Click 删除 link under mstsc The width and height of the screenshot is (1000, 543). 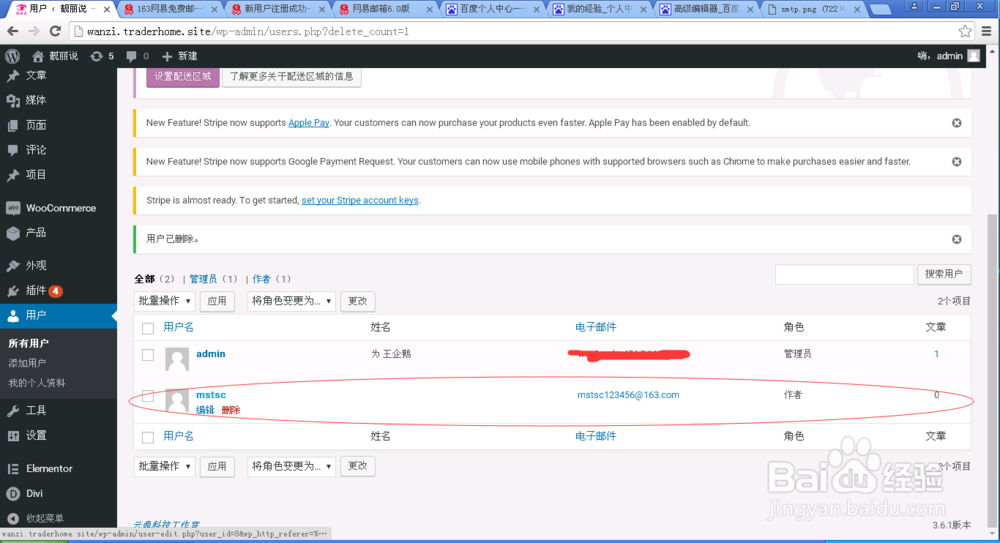[231, 410]
